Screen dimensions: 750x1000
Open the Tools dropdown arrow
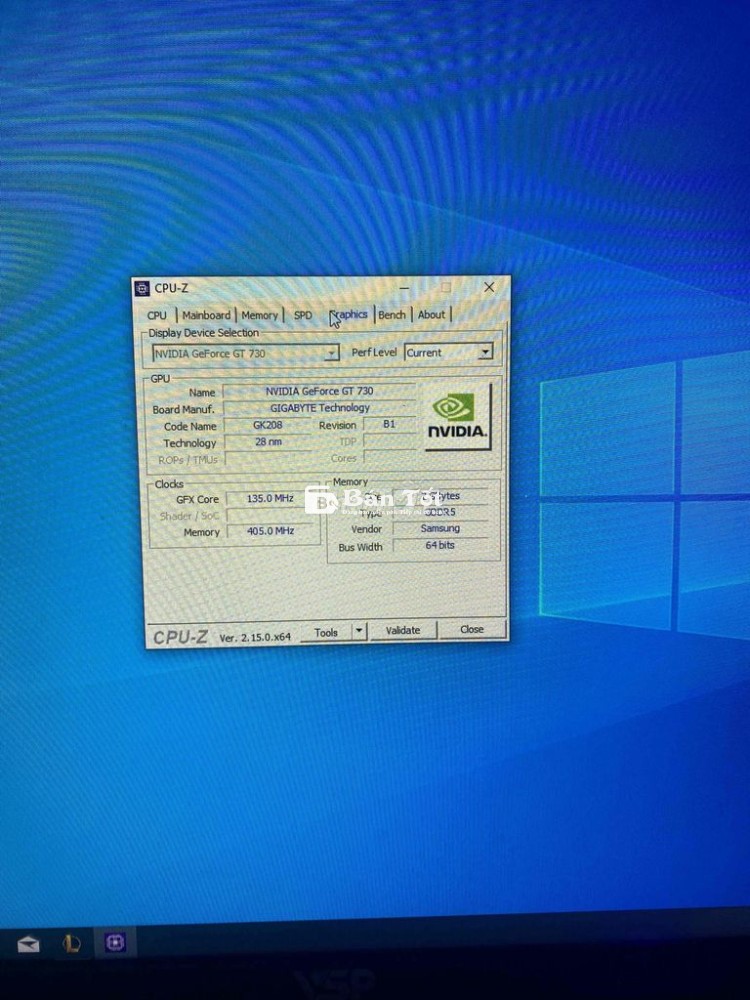tap(359, 631)
